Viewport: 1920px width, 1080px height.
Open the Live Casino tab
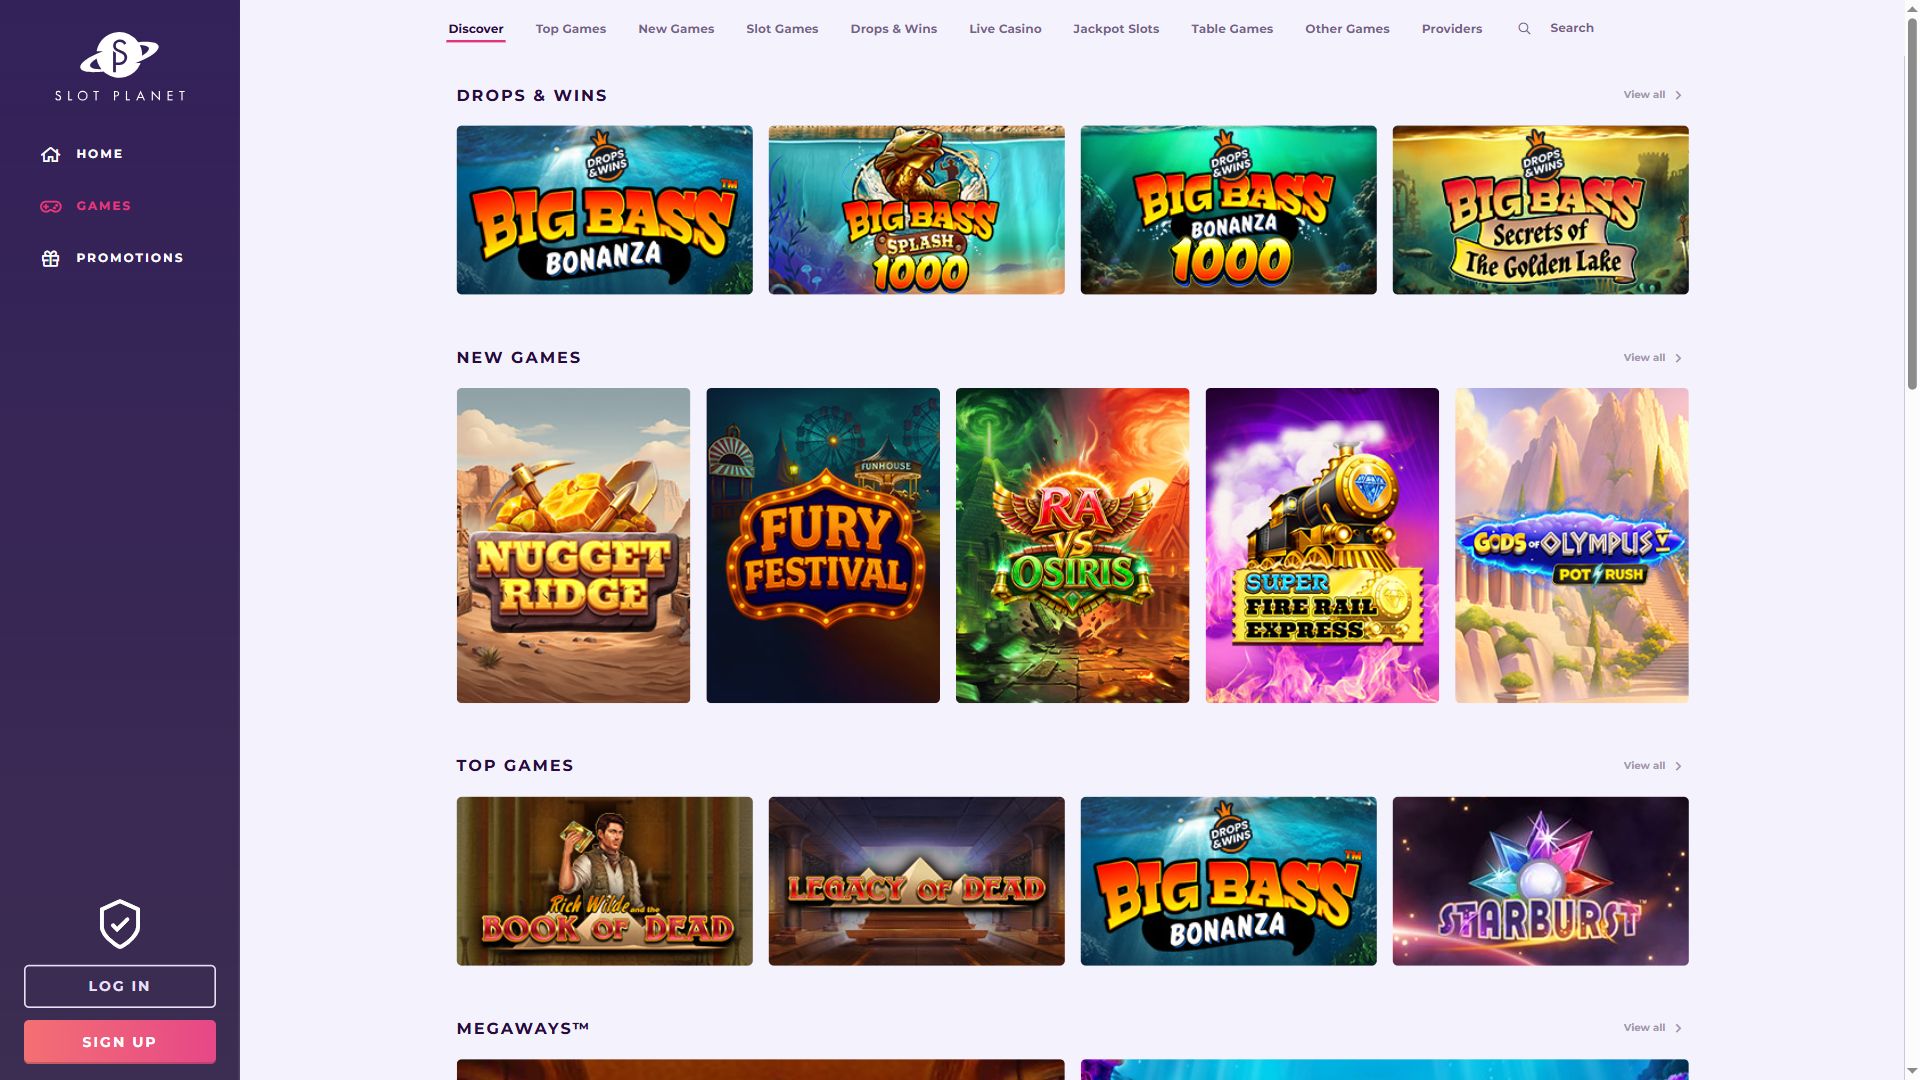(x=1005, y=29)
